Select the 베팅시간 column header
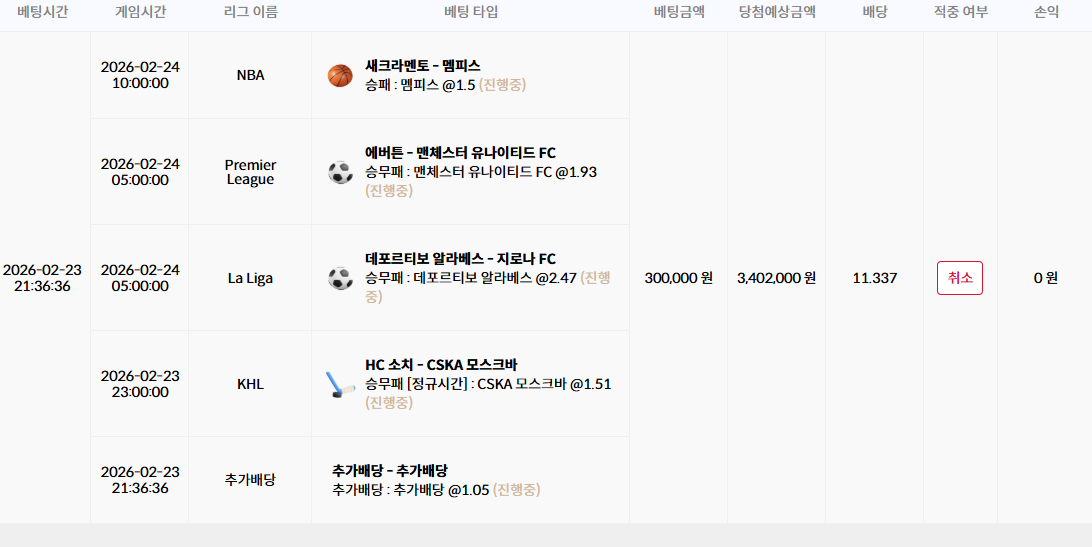This screenshot has width=1092, height=547. 43,12
